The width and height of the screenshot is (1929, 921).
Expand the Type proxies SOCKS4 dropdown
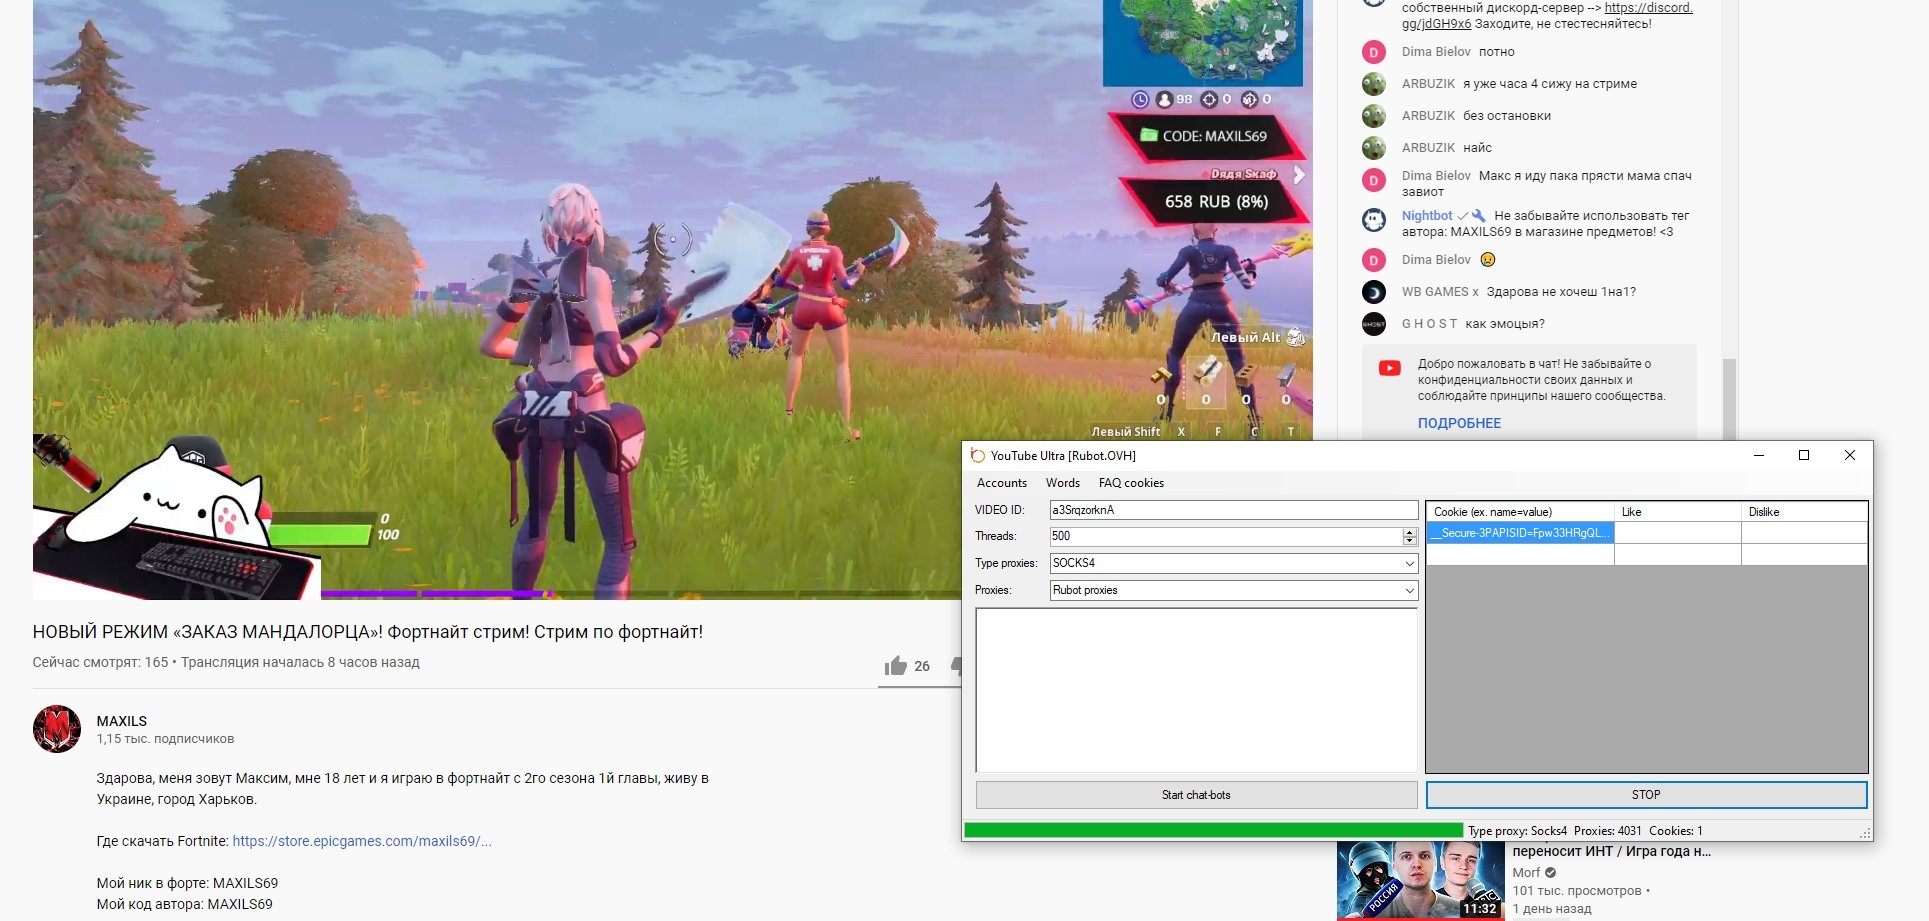pyautogui.click(x=1409, y=564)
